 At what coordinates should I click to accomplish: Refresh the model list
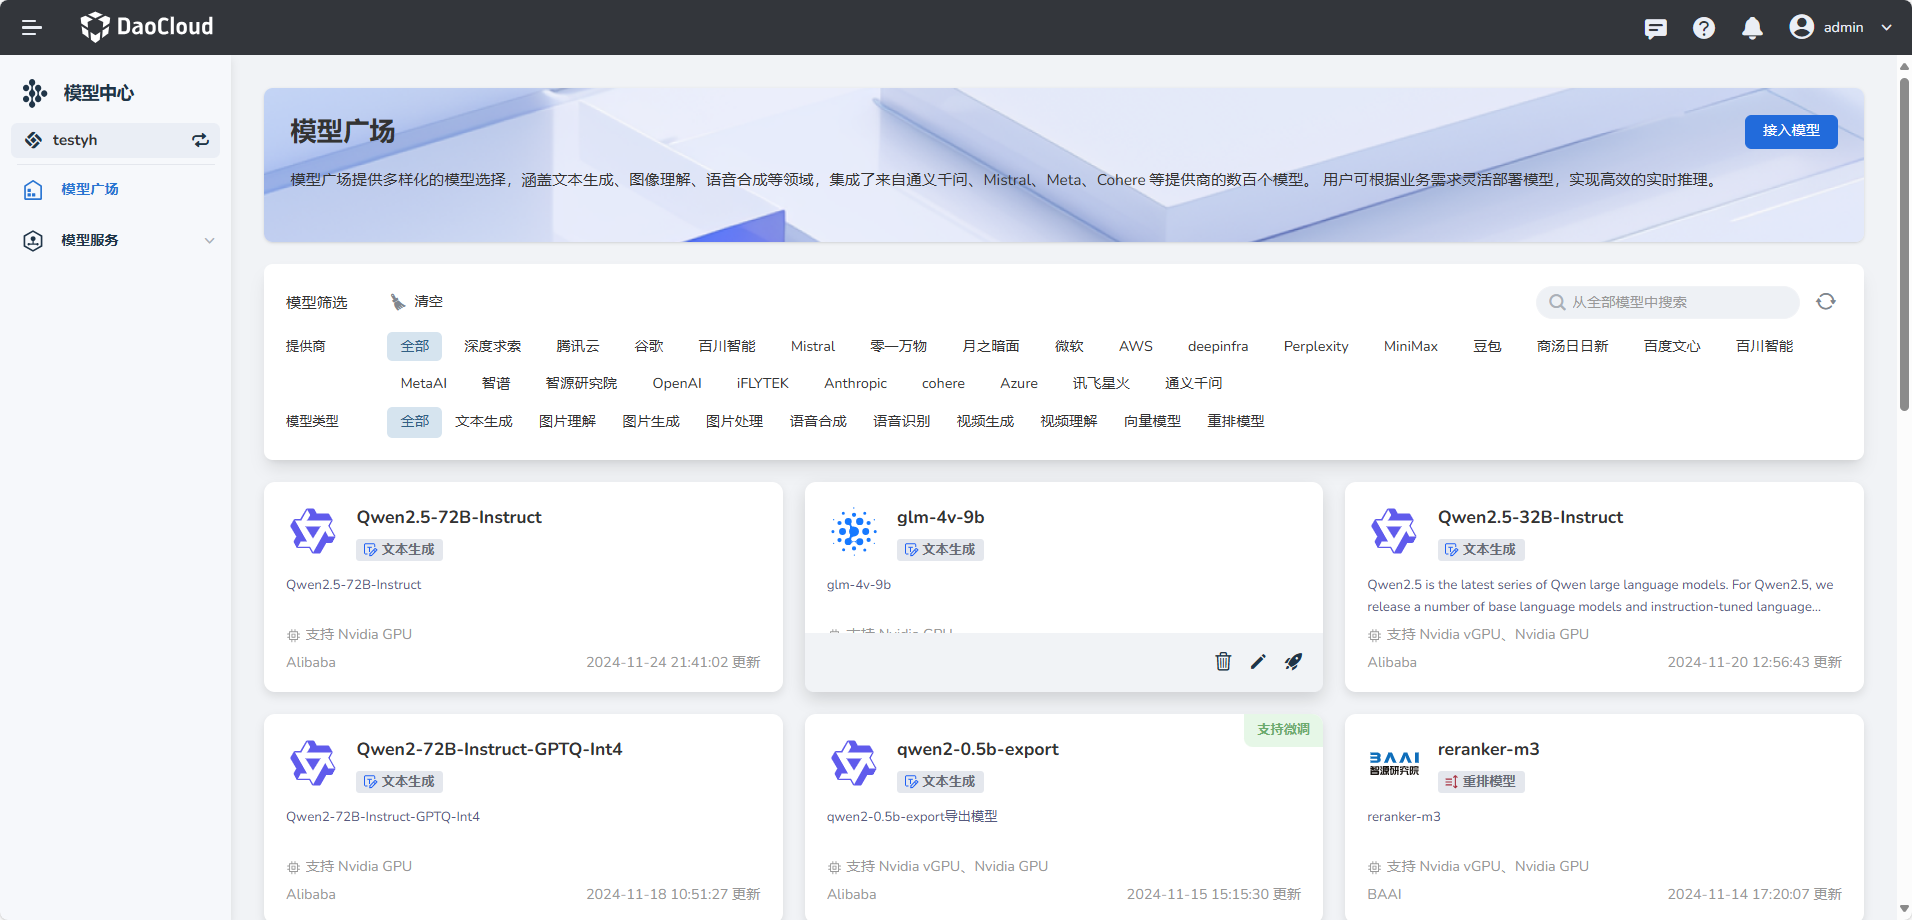pos(1826,302)
